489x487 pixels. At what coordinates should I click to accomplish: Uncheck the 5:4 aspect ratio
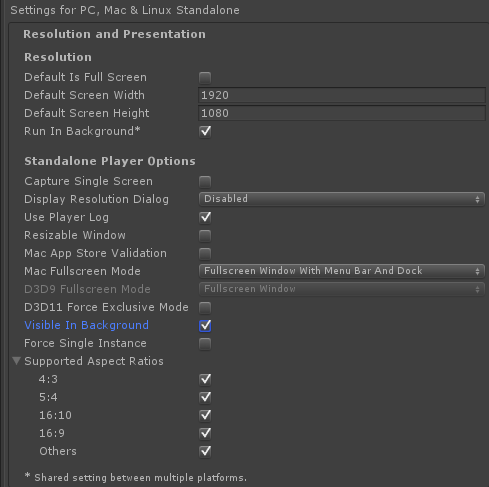(x=205, y=397)
